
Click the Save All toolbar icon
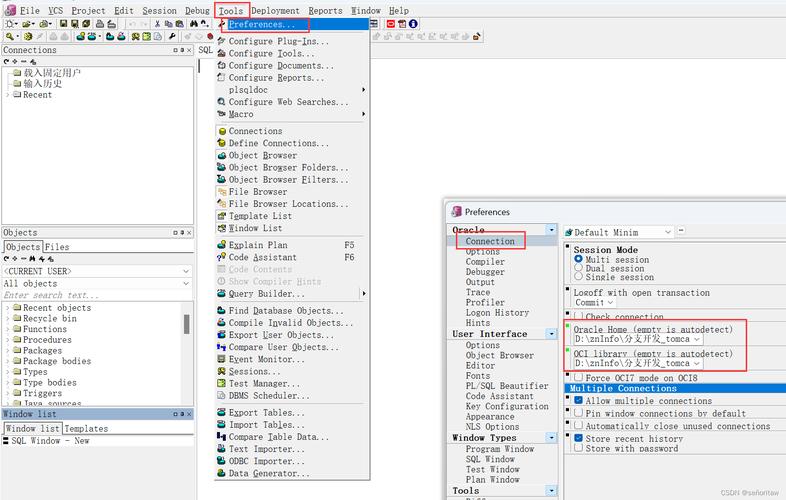[86, 24]
